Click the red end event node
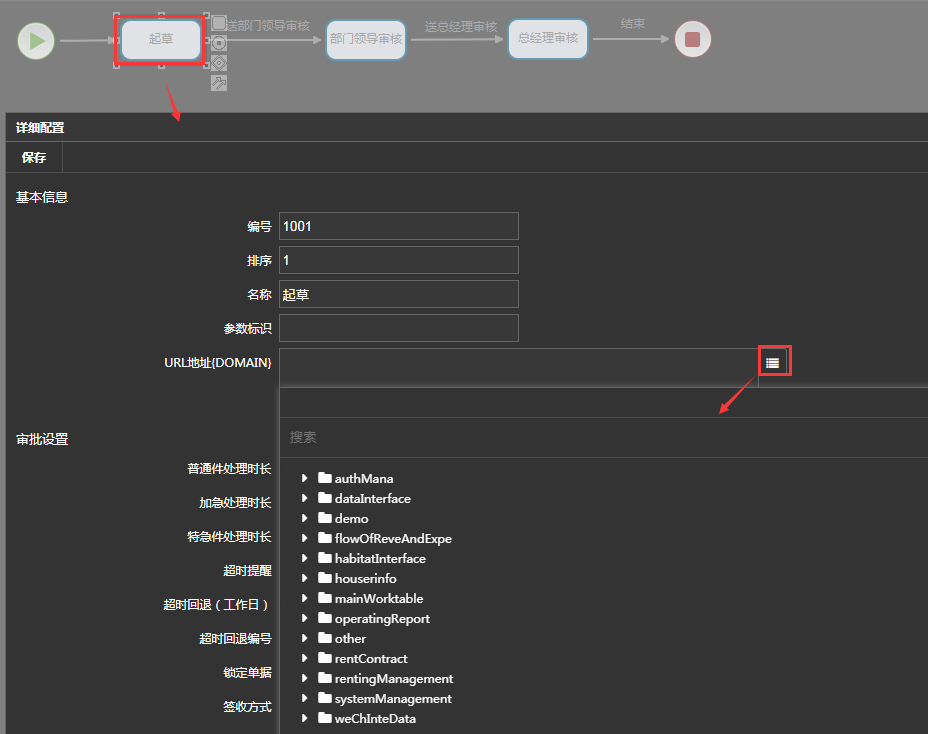This screenshot has width=928, height=734. point(692,41)
